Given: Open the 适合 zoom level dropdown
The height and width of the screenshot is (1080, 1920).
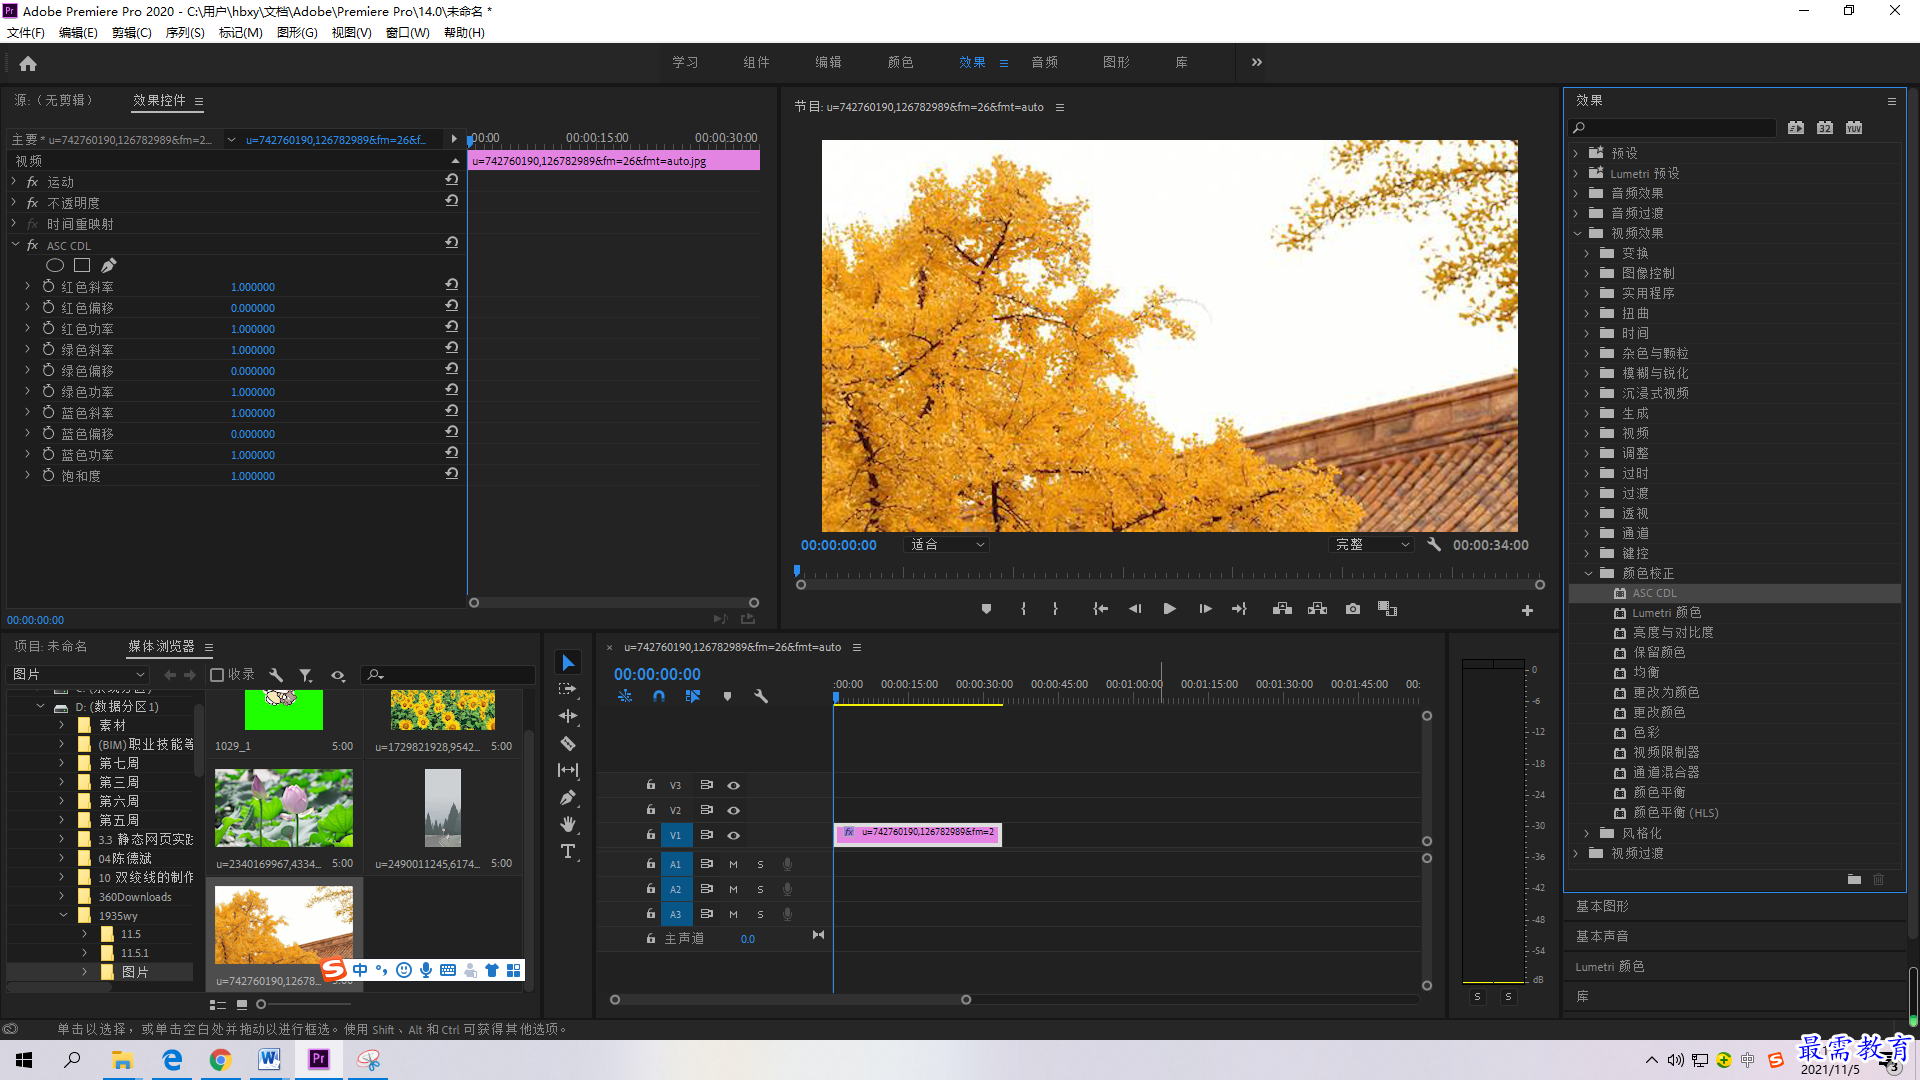Looking at the screenshot, I should pyautogui.click(x=946, y=544).
